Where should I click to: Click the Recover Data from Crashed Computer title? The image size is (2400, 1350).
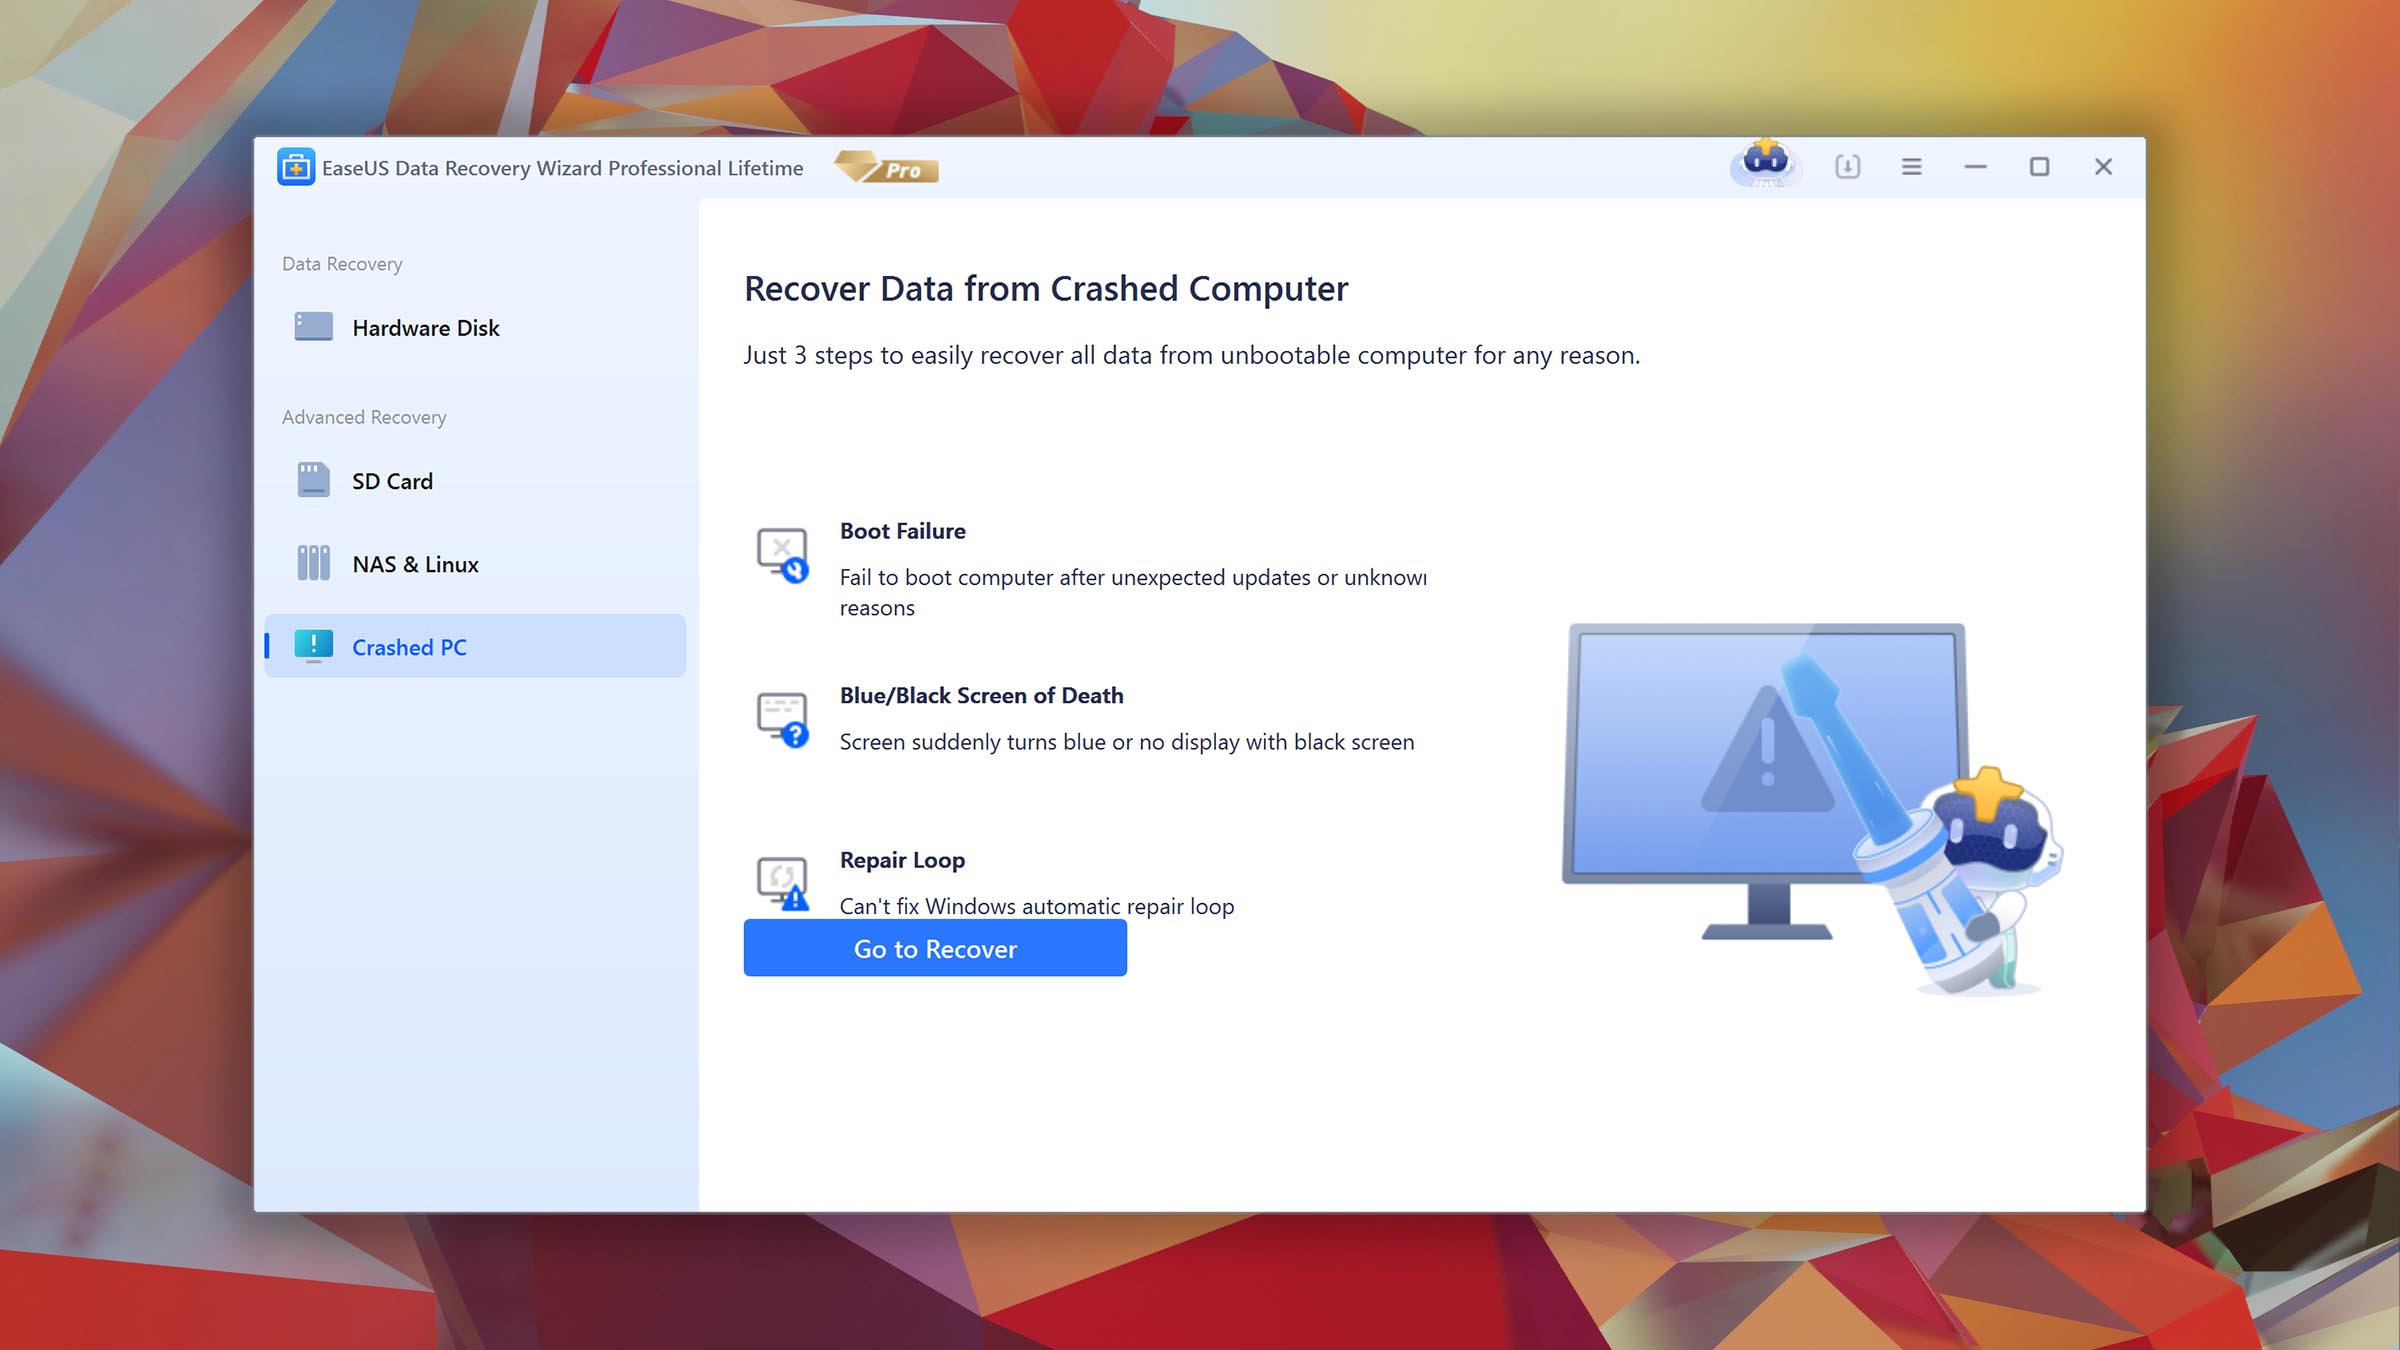click(1046, 289)
